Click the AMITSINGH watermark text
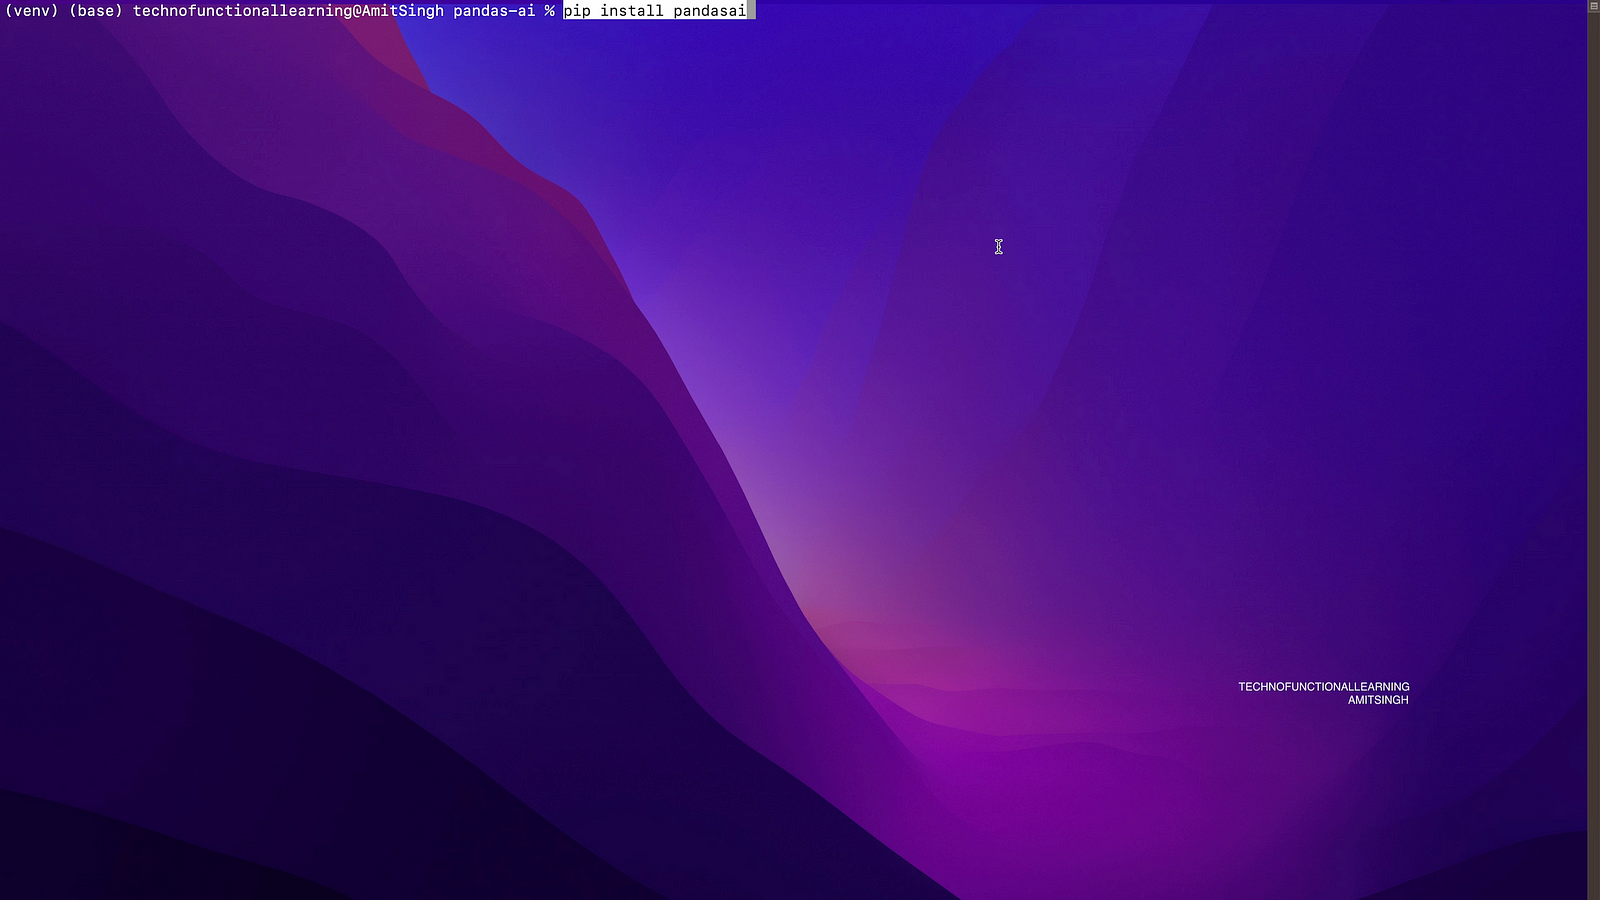Image resolution: width=1600 pixels, height=900 pixels. (x=1377, y=700)
